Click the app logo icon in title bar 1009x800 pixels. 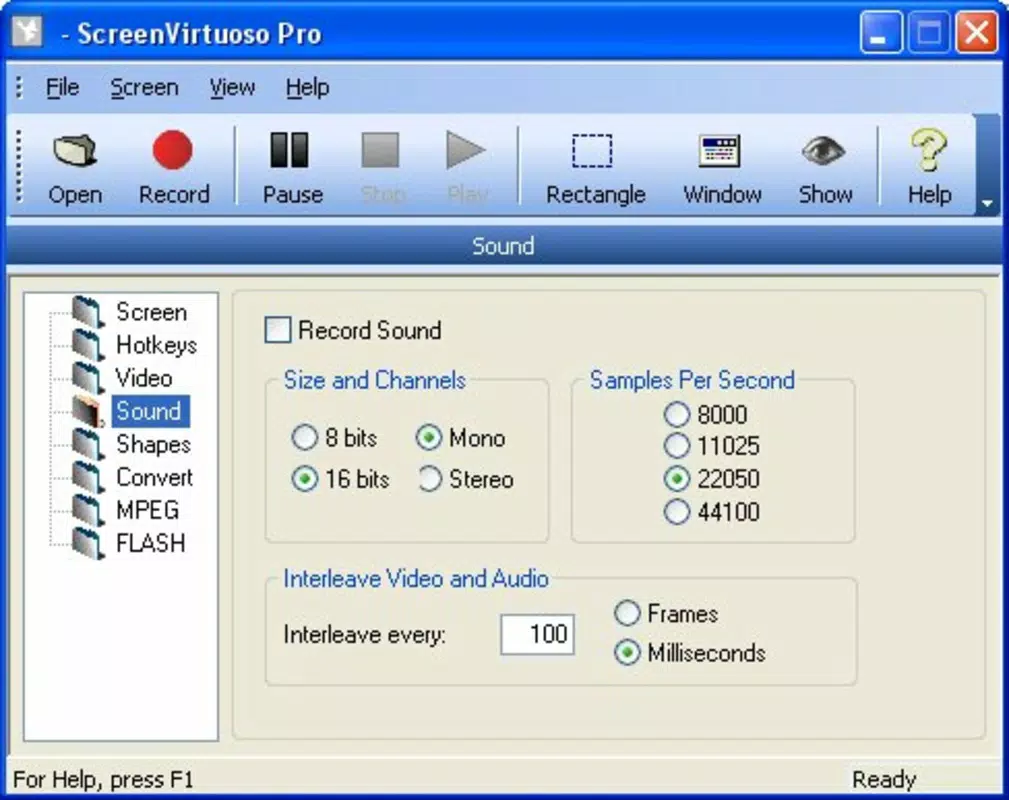[x=28, y=32]
